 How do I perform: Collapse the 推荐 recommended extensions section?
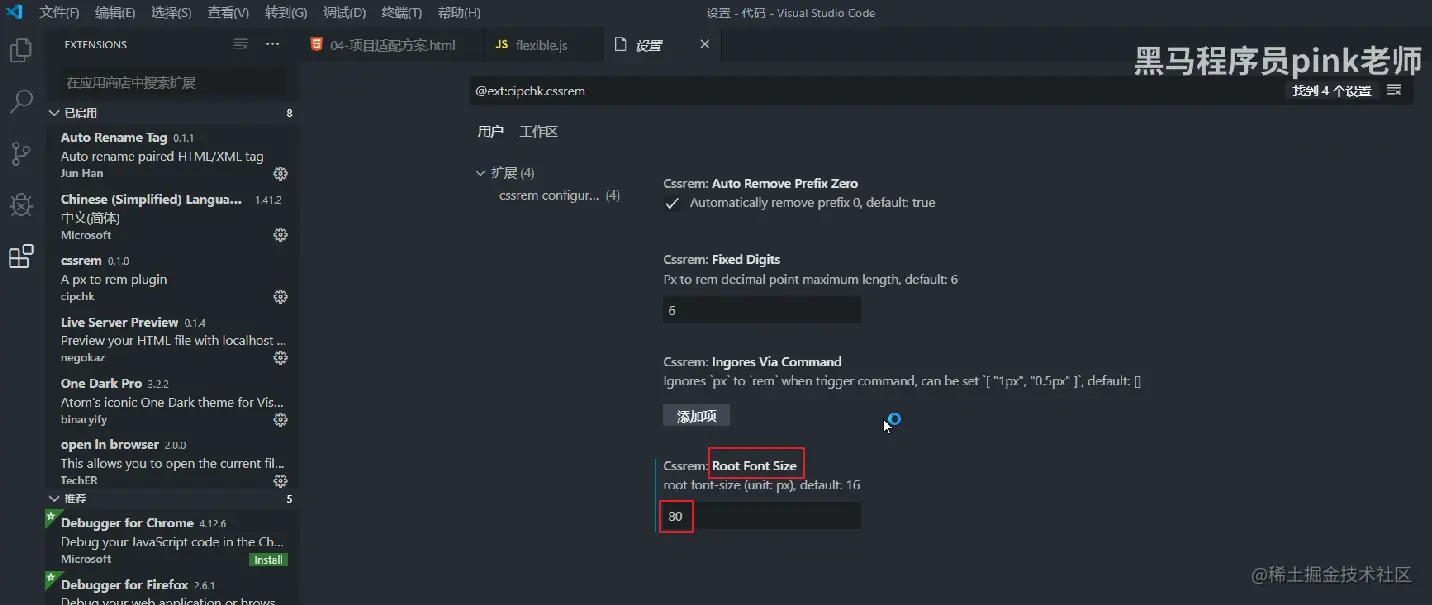click(x=54, y=498)
